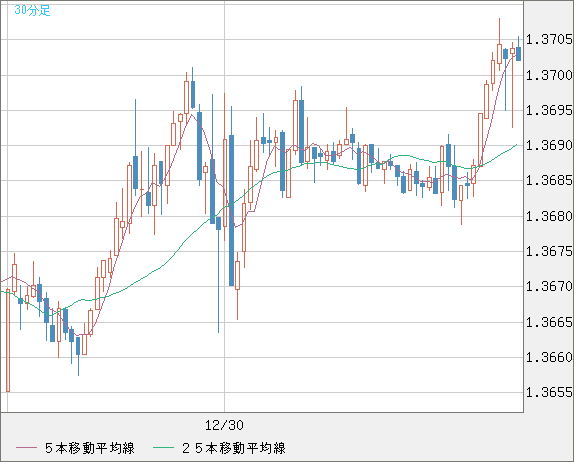
Task: Click the 25本移動平均線 legend label
Action: pyautogui.click(x=234, y=448)
